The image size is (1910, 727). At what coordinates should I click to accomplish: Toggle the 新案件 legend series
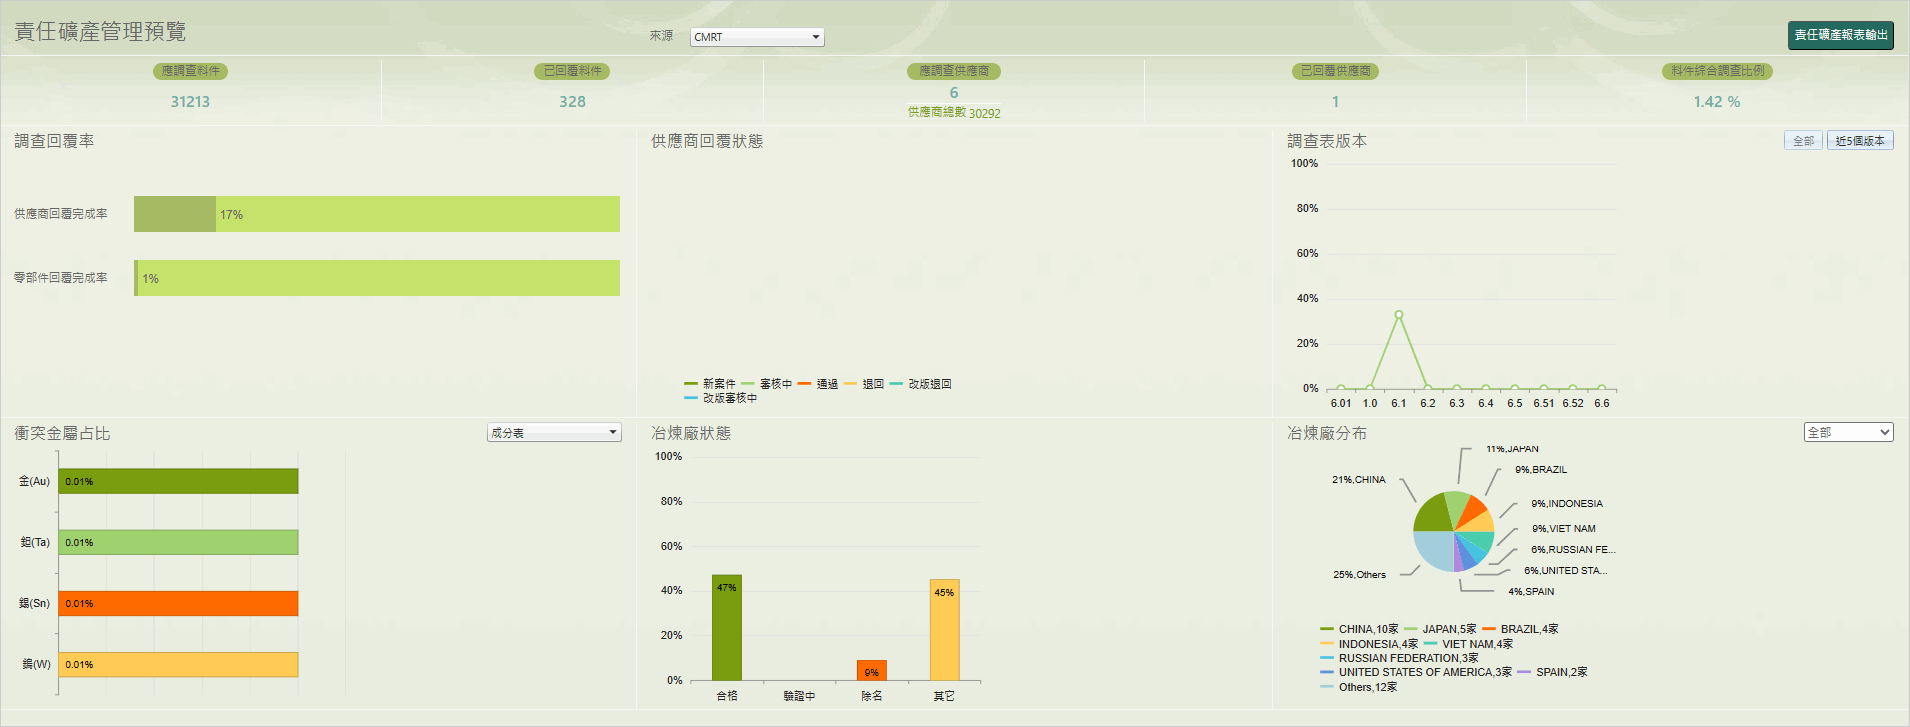click(x=710, y=384)
